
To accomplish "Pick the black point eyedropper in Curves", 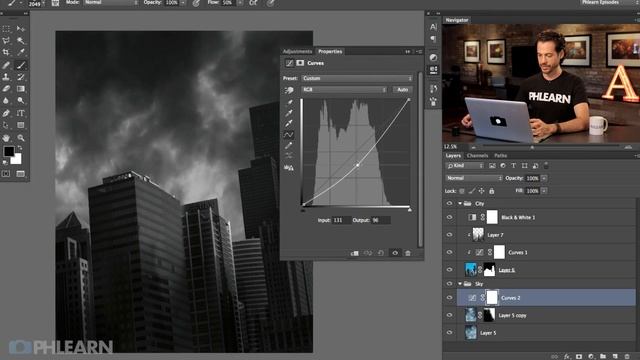I will coord(289,102).
